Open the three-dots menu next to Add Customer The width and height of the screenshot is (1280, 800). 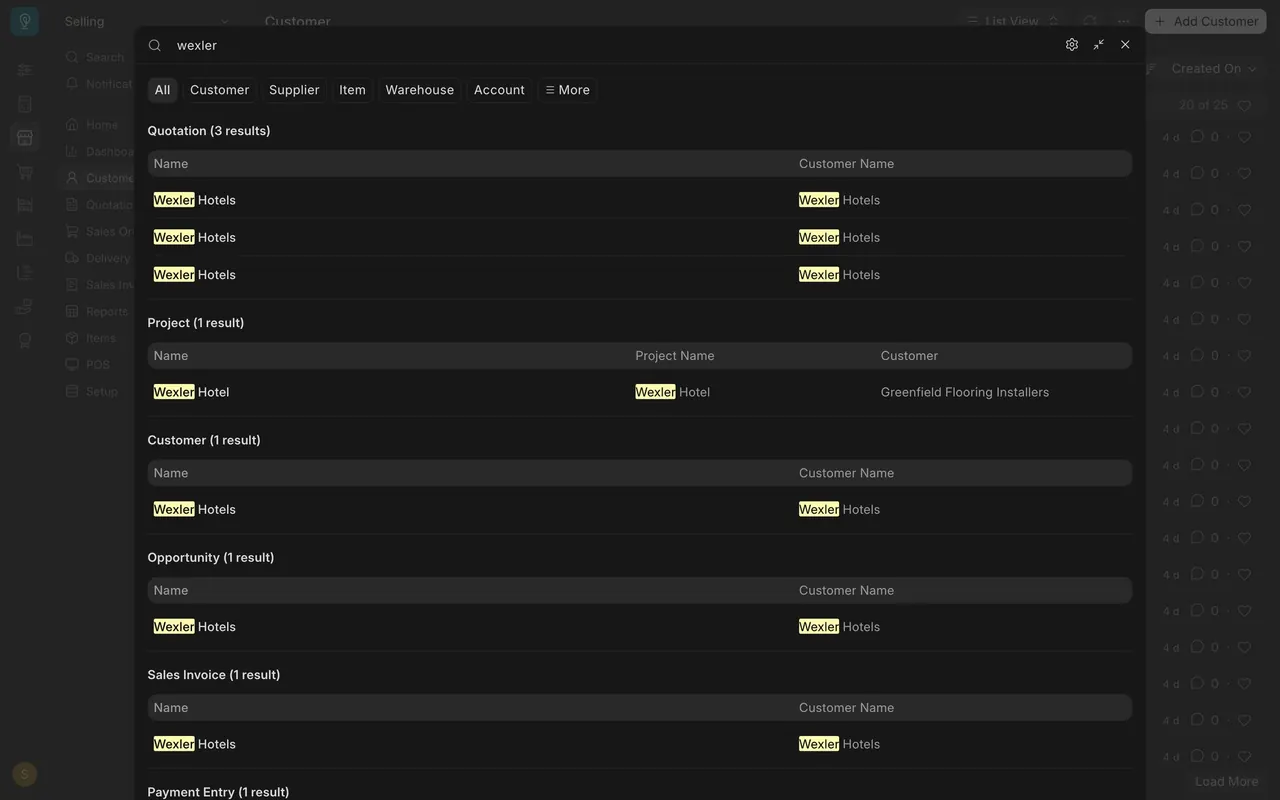[x=1124, y=21]
